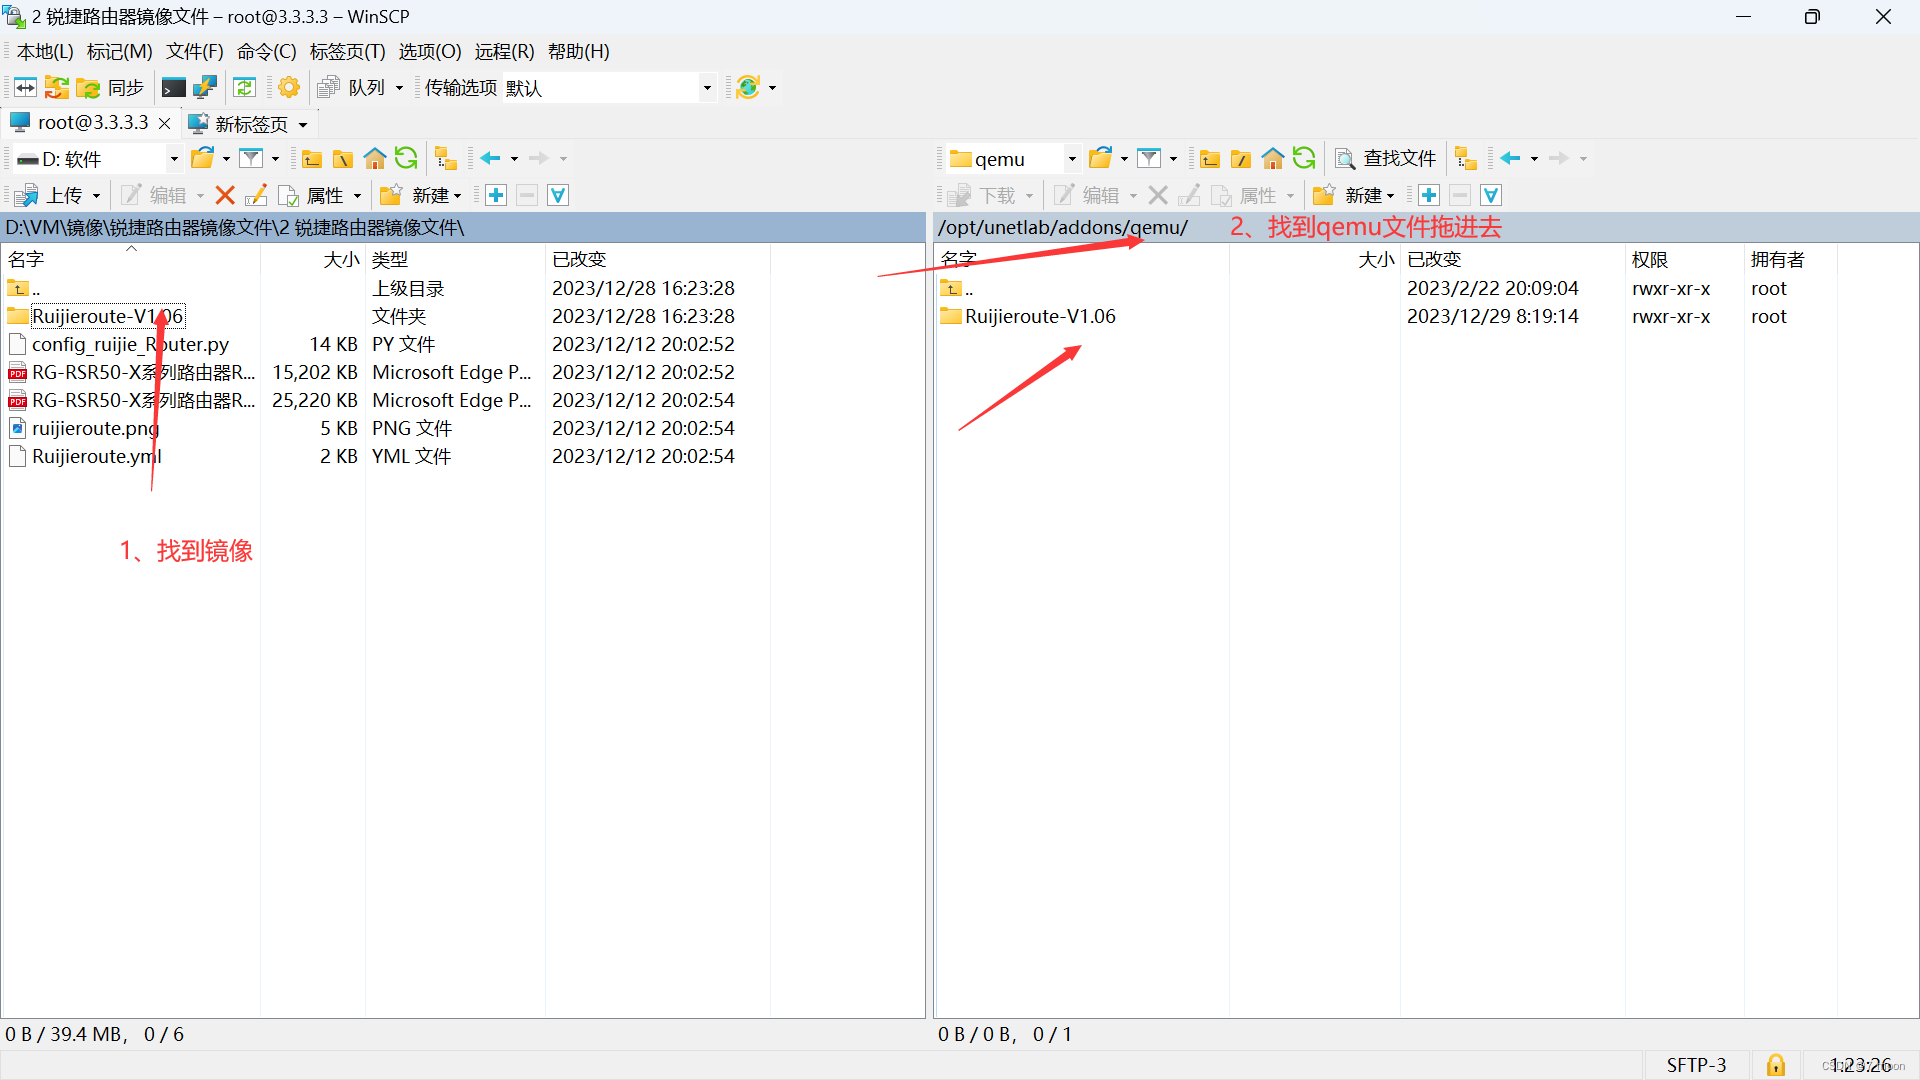
Task: Select Ruijieroute.yml file
Action: coord(96,456)
